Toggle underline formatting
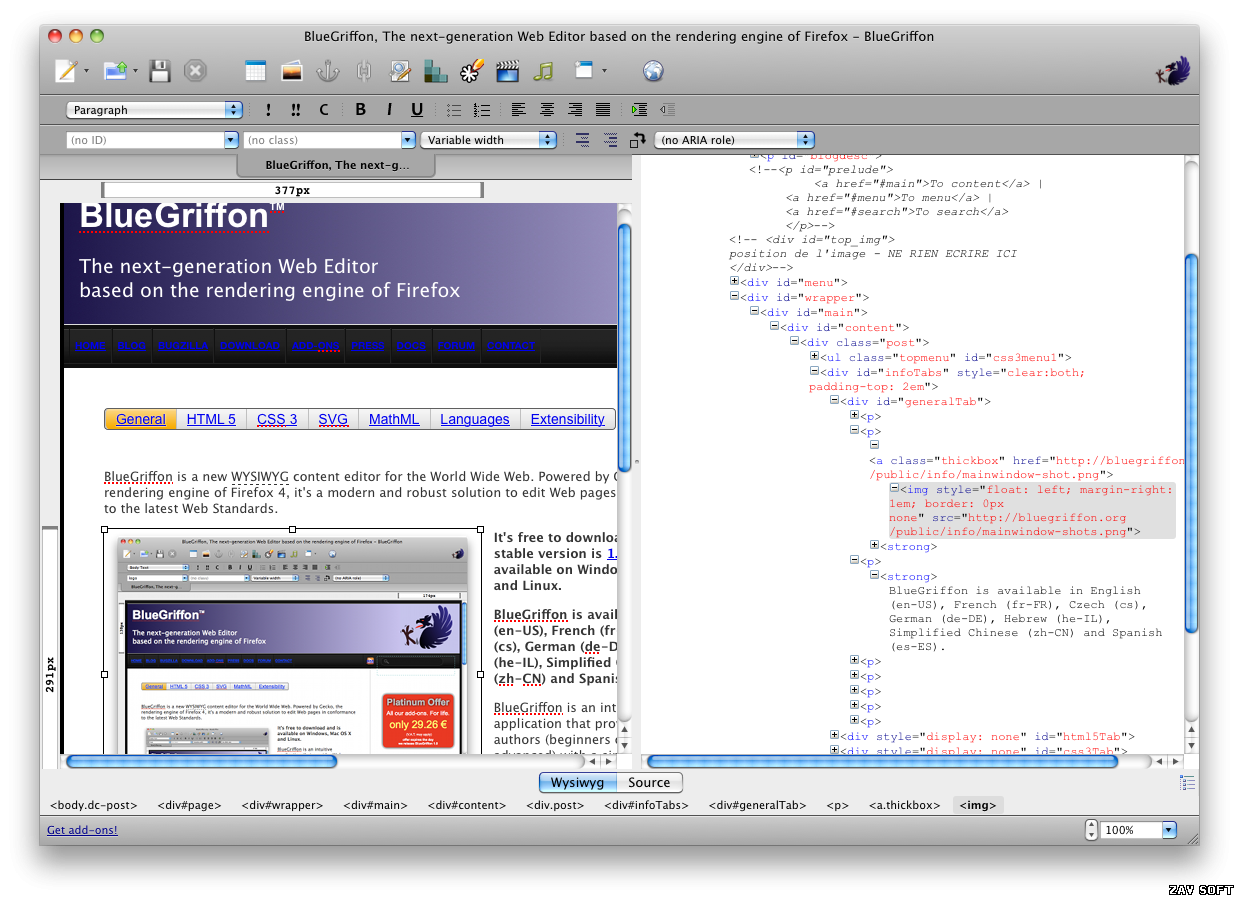 (x=417, y=110)
